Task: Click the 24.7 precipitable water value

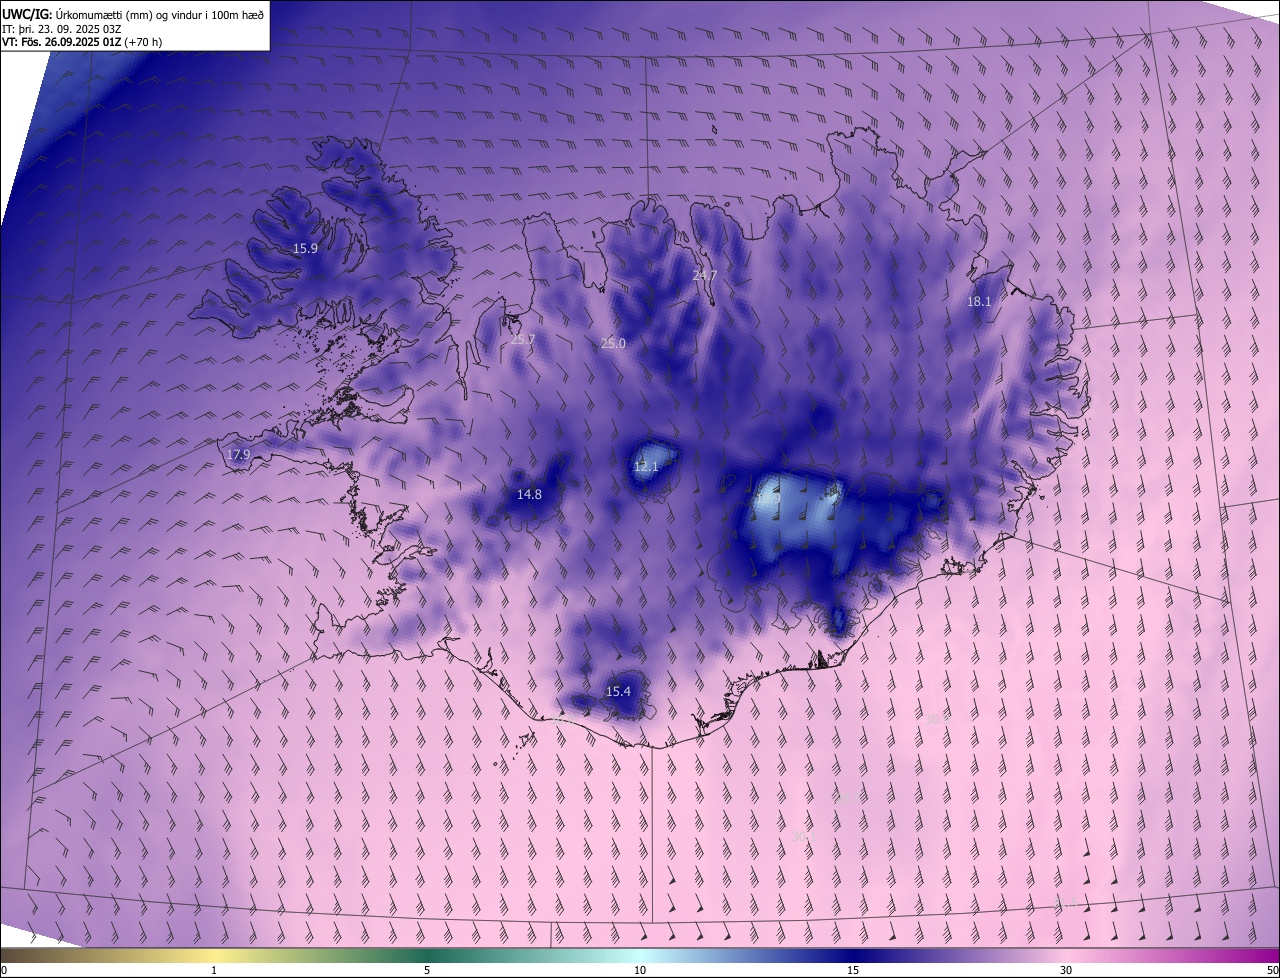Action: [x=705, y=275]
